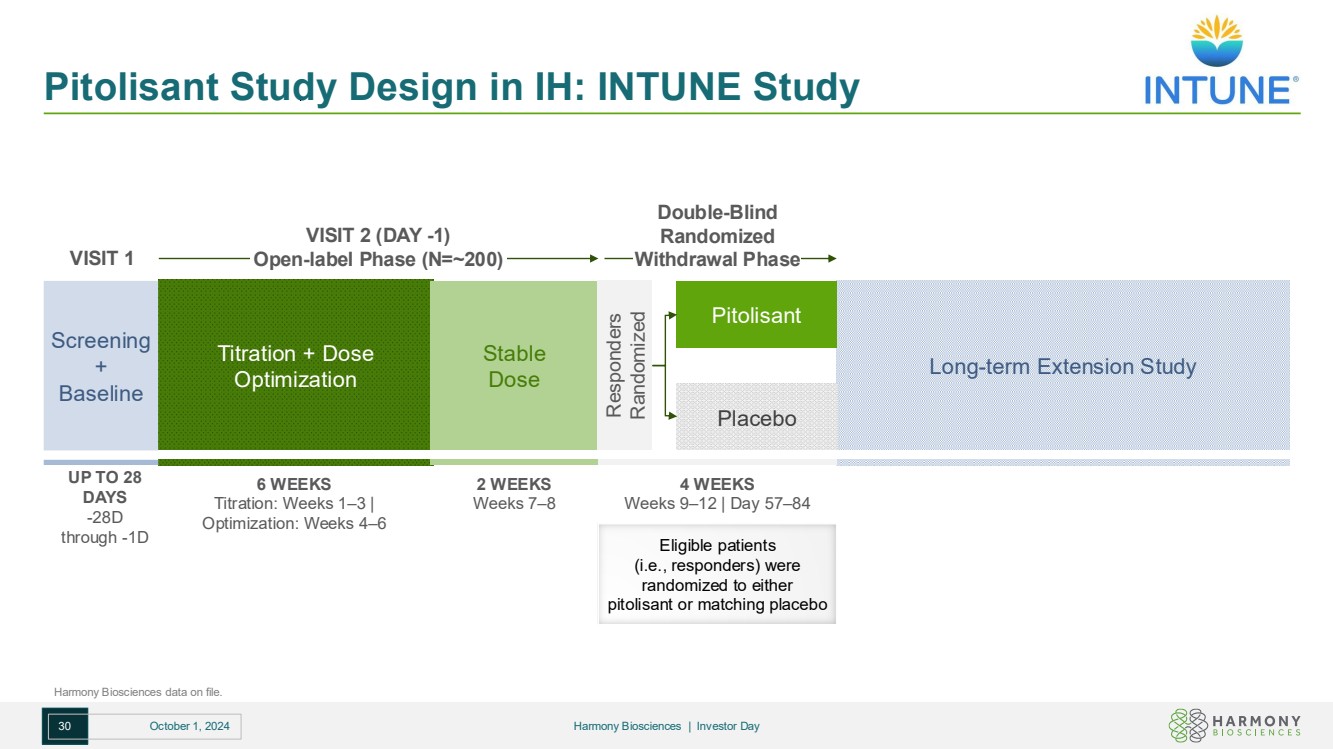Image resolution: width=1333 pixels, height=749 pixels.
Task: Click the INTUNE sunburst logo icon
Action: pyautogui.click(x=1216, y=40)
